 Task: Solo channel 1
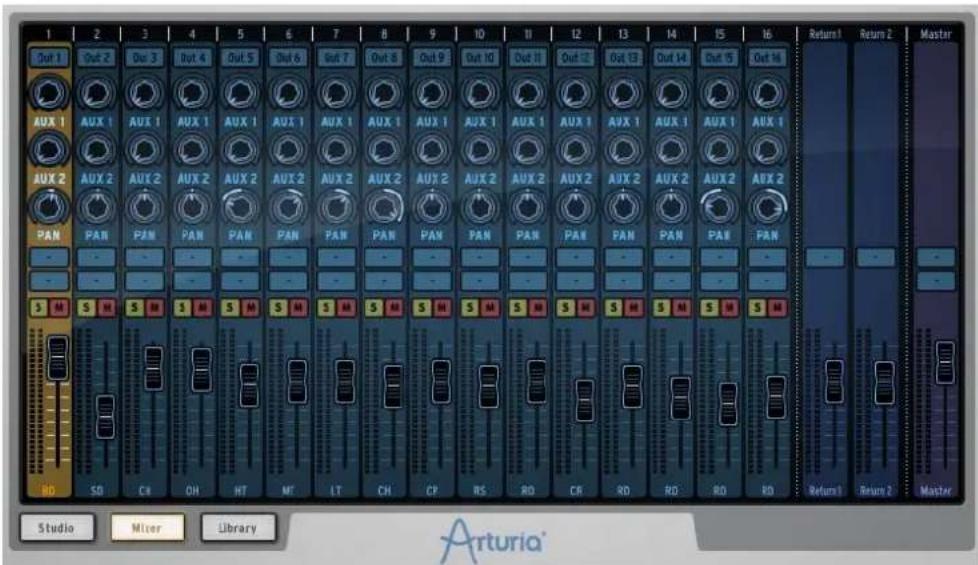click(39, 307)
